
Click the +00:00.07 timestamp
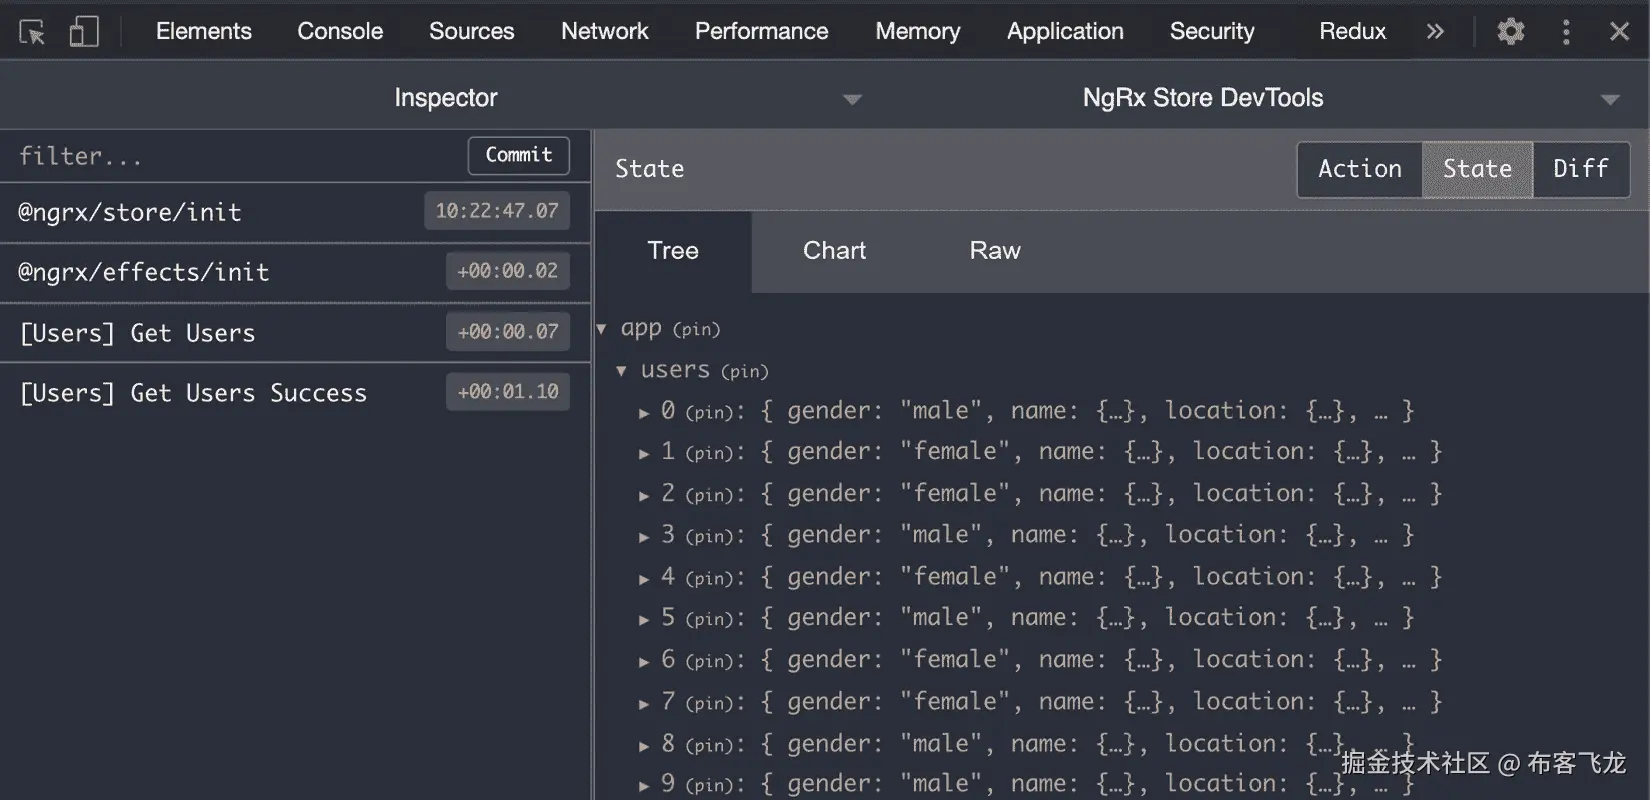508,331
